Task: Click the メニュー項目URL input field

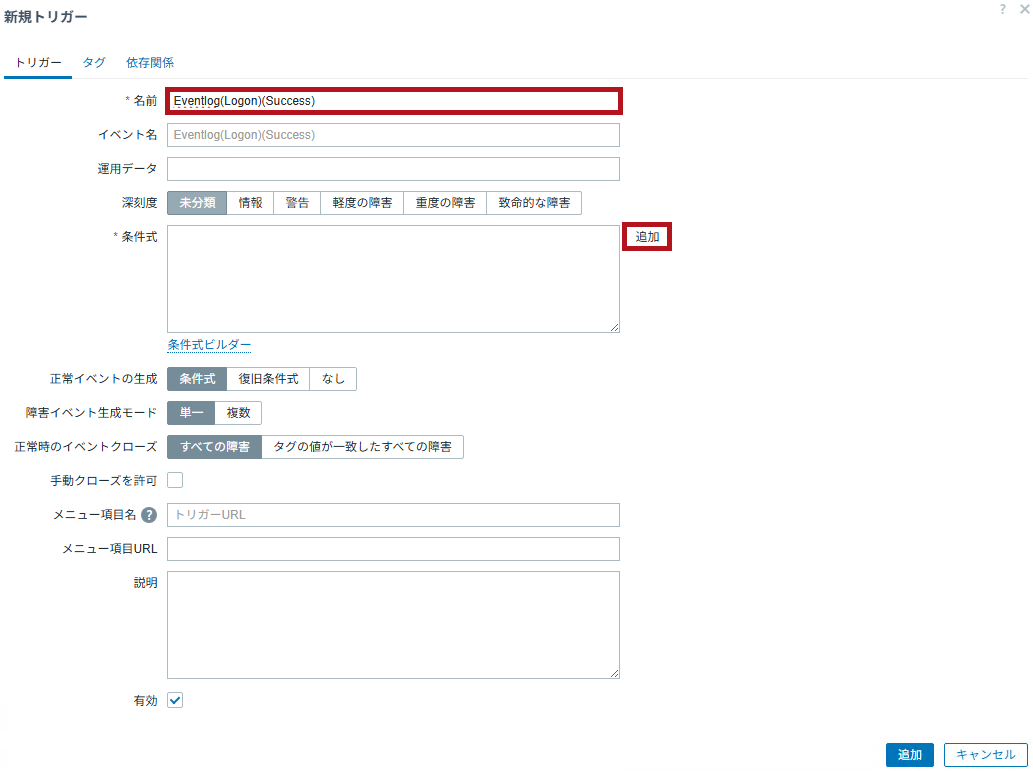Action: click(x=393, y=549)
